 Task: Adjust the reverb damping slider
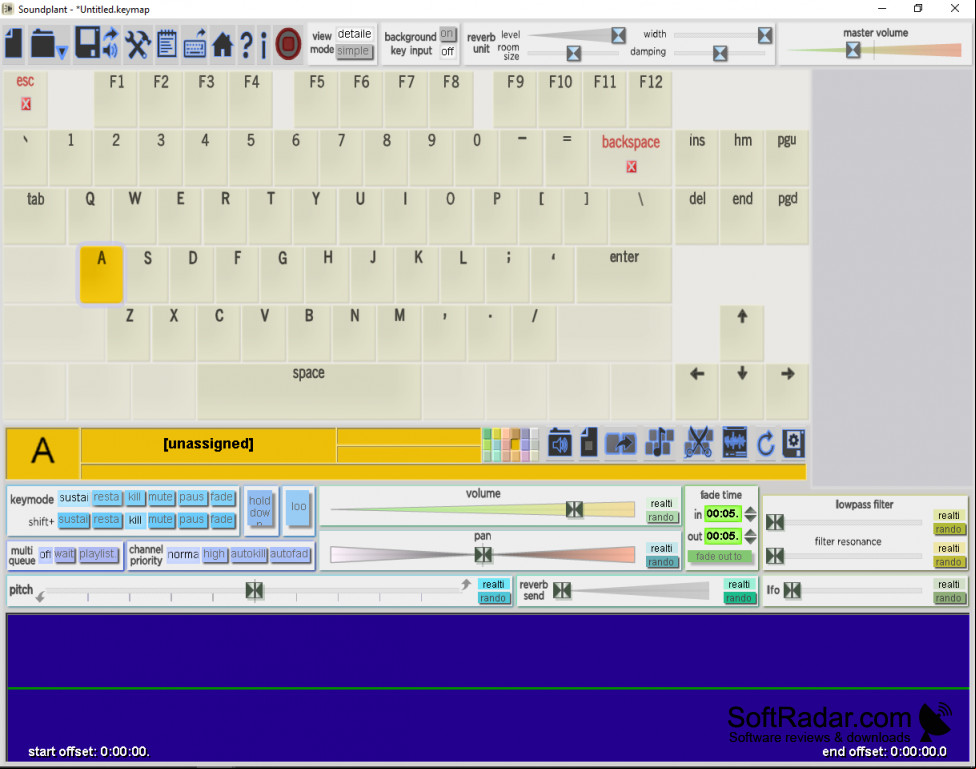click(x=720, y=54)
